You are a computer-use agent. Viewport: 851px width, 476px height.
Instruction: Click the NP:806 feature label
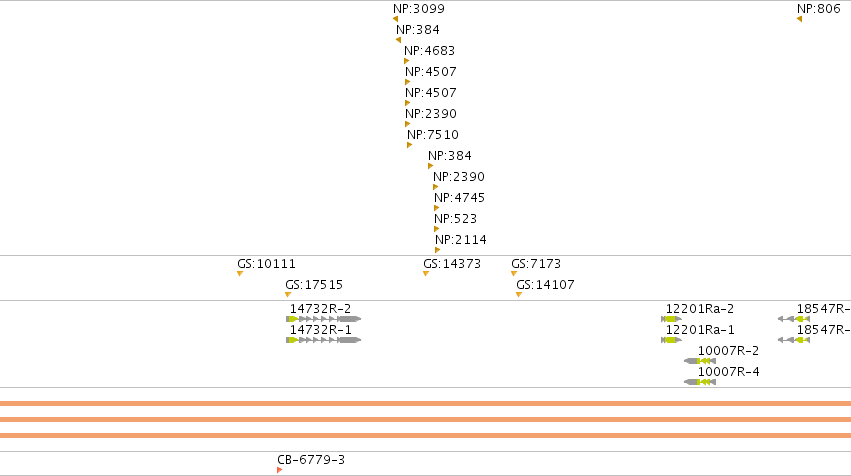click(818, 9)
